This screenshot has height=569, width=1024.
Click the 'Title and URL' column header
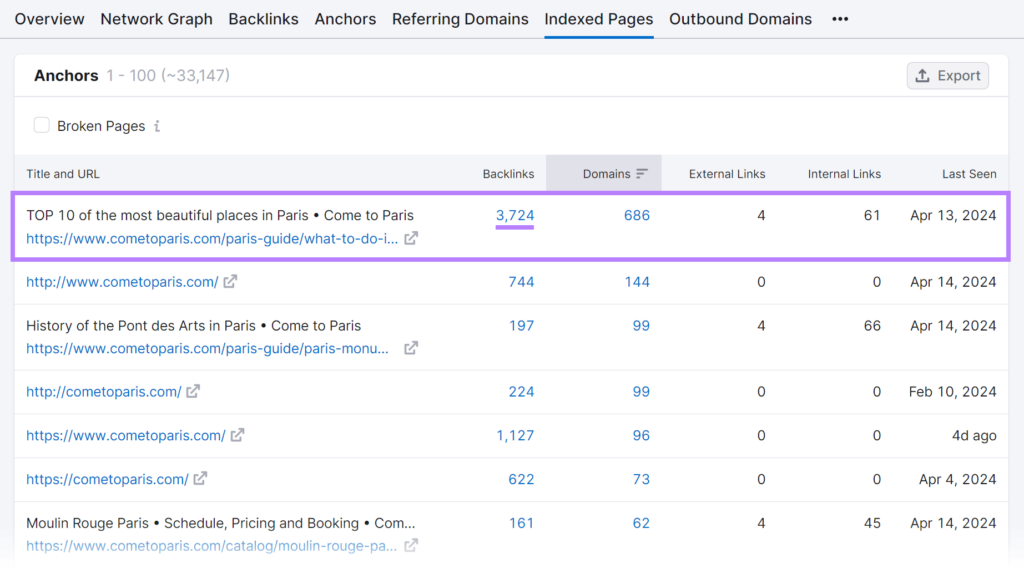63,174
